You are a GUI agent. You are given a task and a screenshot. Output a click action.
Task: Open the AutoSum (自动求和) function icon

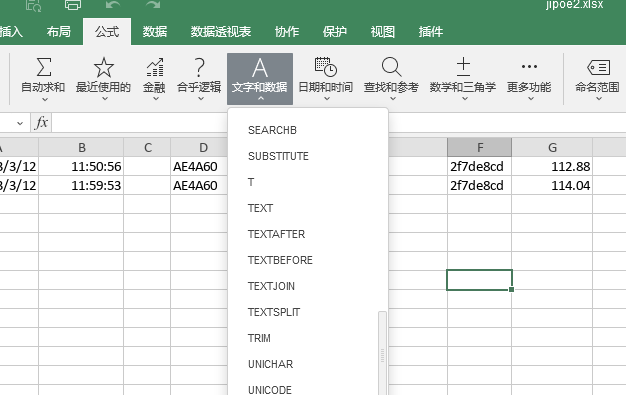pos(44,67)
